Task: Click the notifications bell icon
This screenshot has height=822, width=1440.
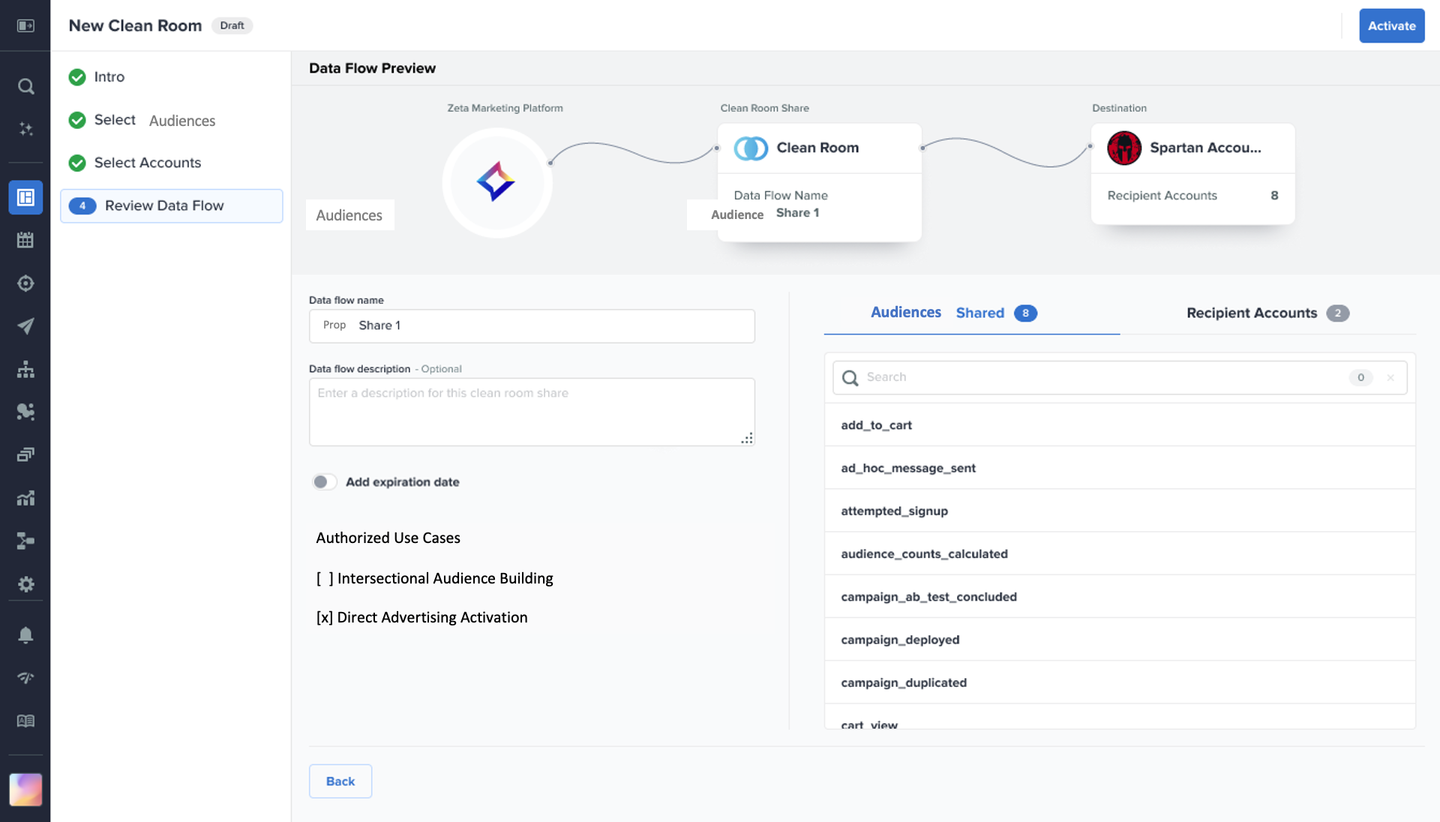Action: (26, 635)
